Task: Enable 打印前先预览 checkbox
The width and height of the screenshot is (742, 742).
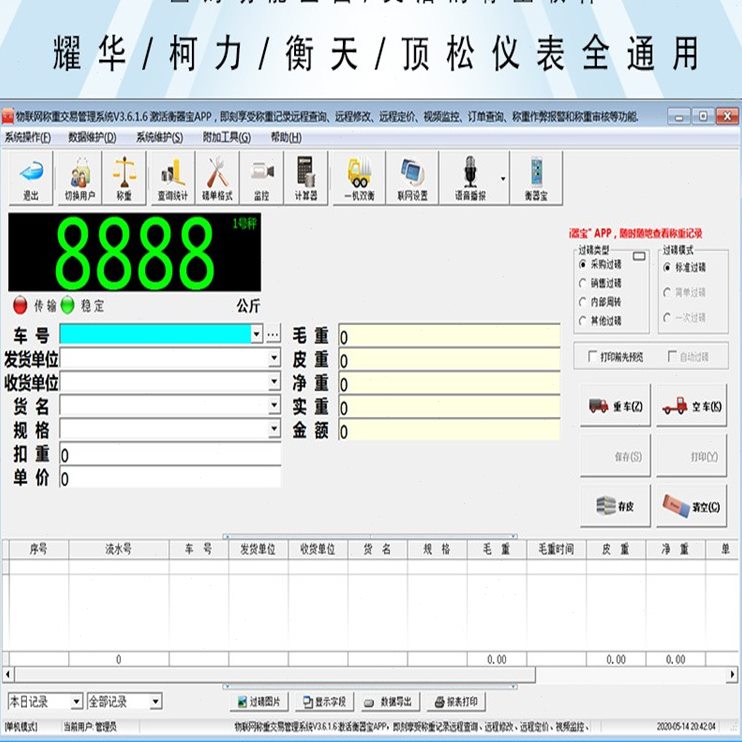Action: pos(592,356)
